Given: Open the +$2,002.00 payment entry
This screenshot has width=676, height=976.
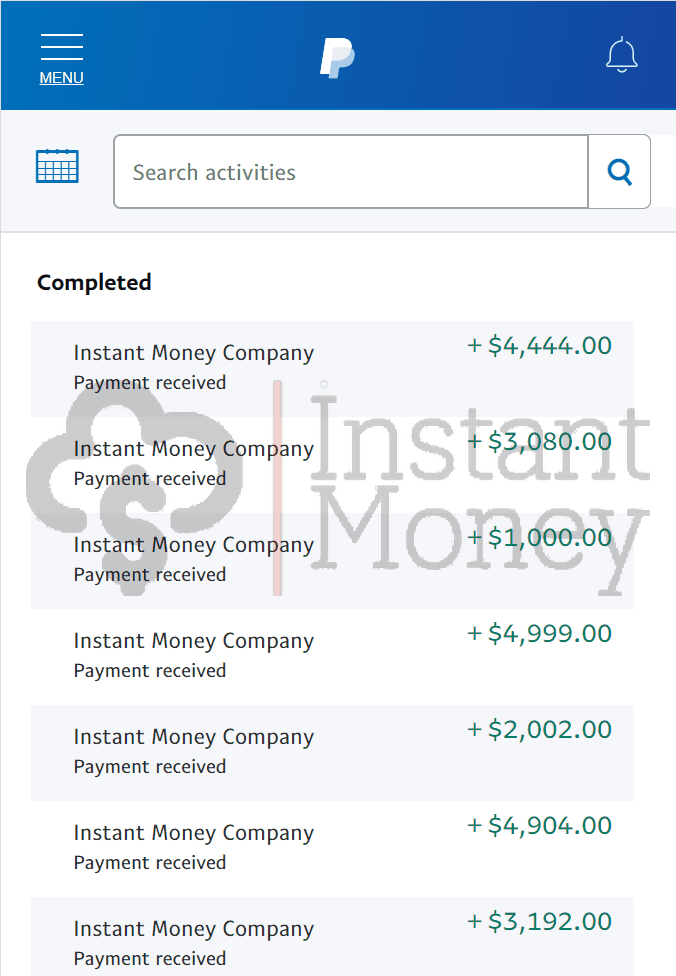Looking at the screenshot, I should tap(332, 753).
